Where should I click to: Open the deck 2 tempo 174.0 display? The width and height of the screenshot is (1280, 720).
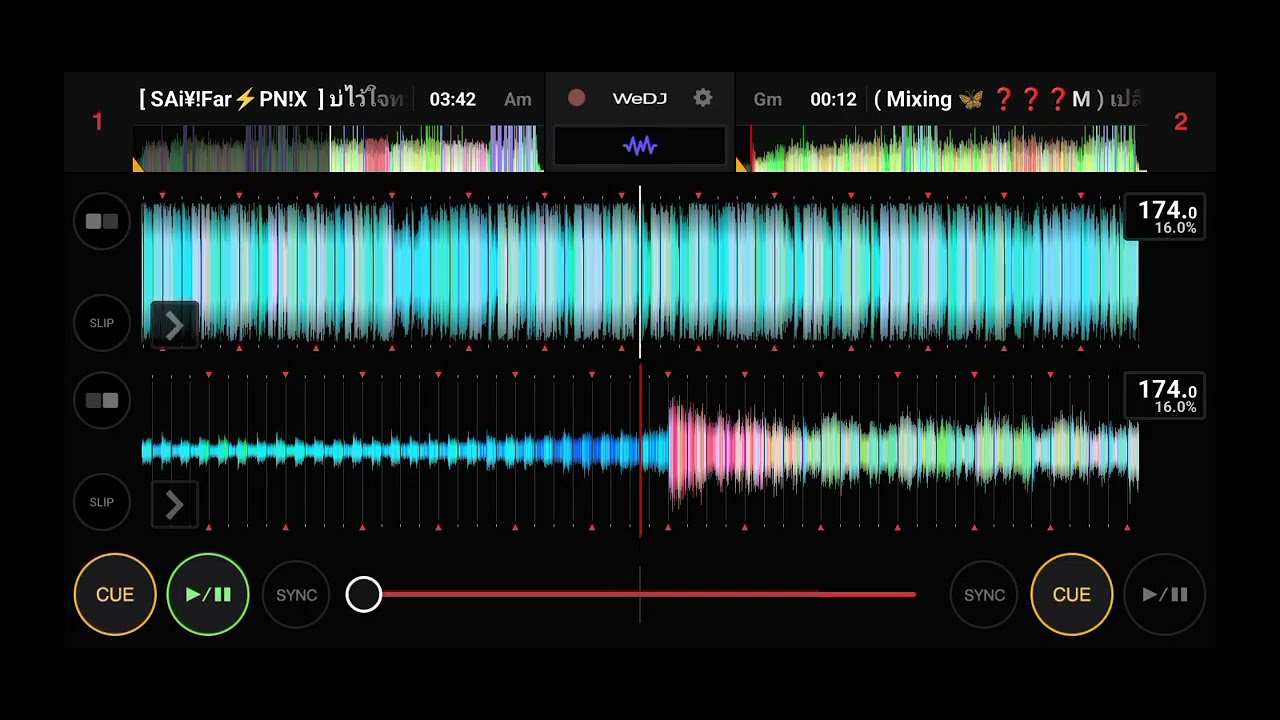(x=1165, y=396)
